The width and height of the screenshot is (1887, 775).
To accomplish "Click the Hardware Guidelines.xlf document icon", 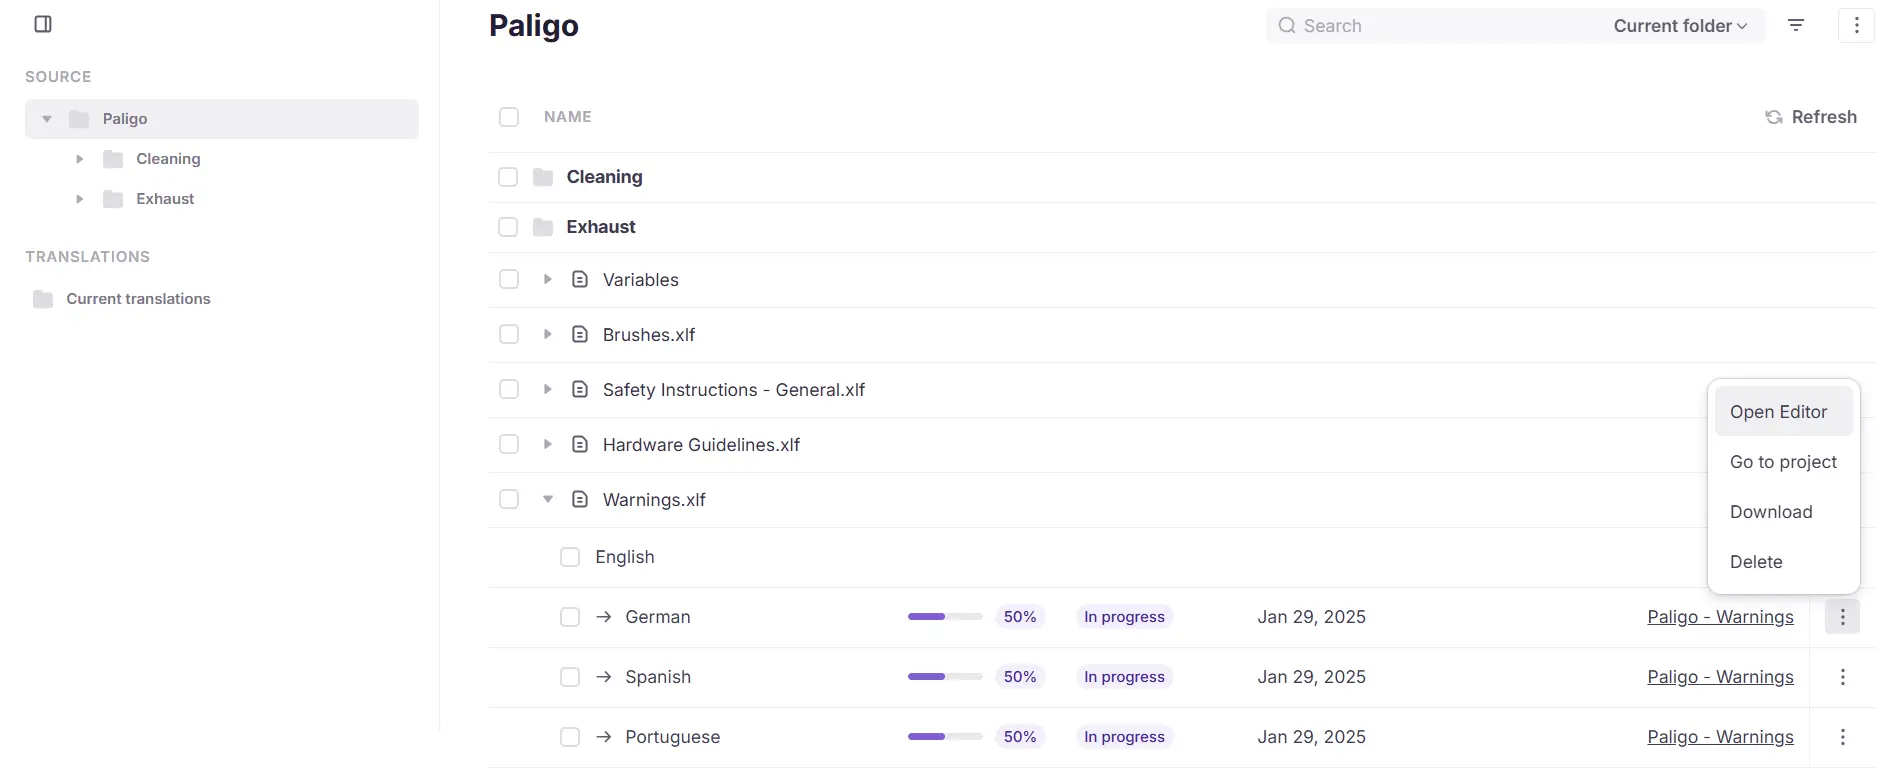I will [580, 445].
